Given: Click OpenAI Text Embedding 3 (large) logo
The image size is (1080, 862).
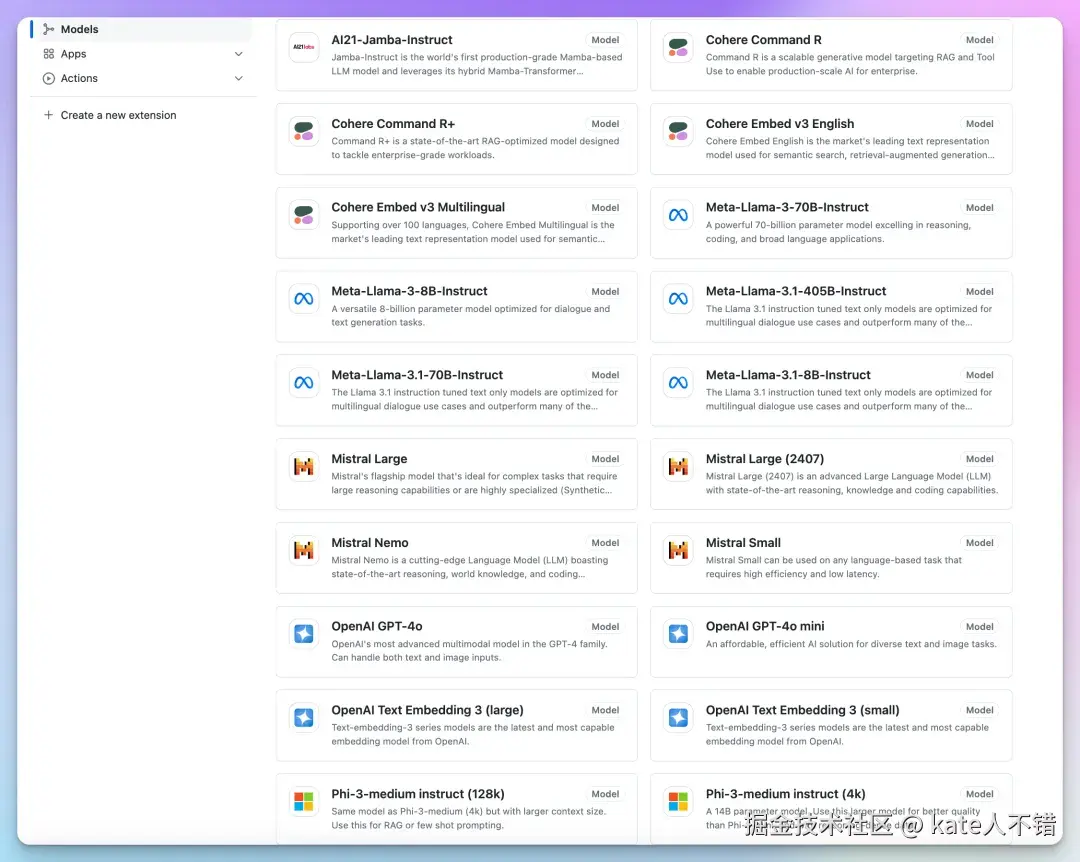Looking at the screenshot, I should 304,717.
